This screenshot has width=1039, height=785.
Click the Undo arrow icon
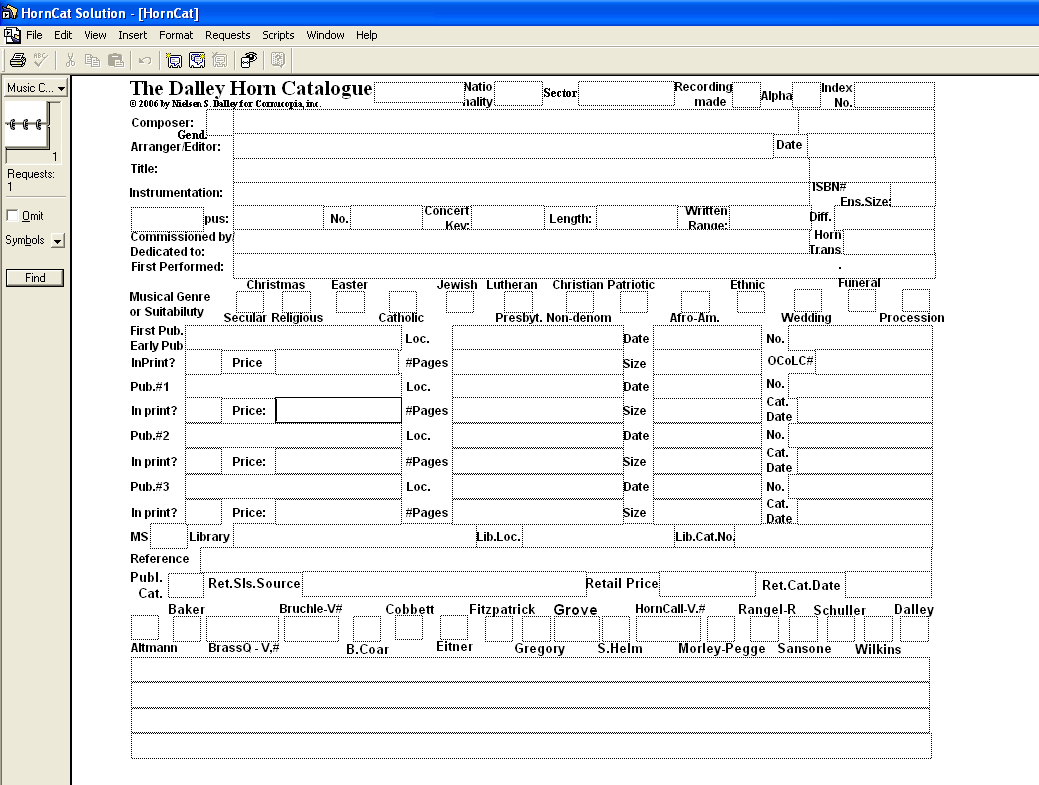coord(145,60)
